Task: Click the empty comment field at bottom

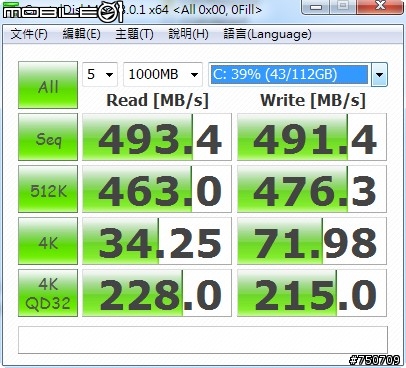Action: coord(203,340)
